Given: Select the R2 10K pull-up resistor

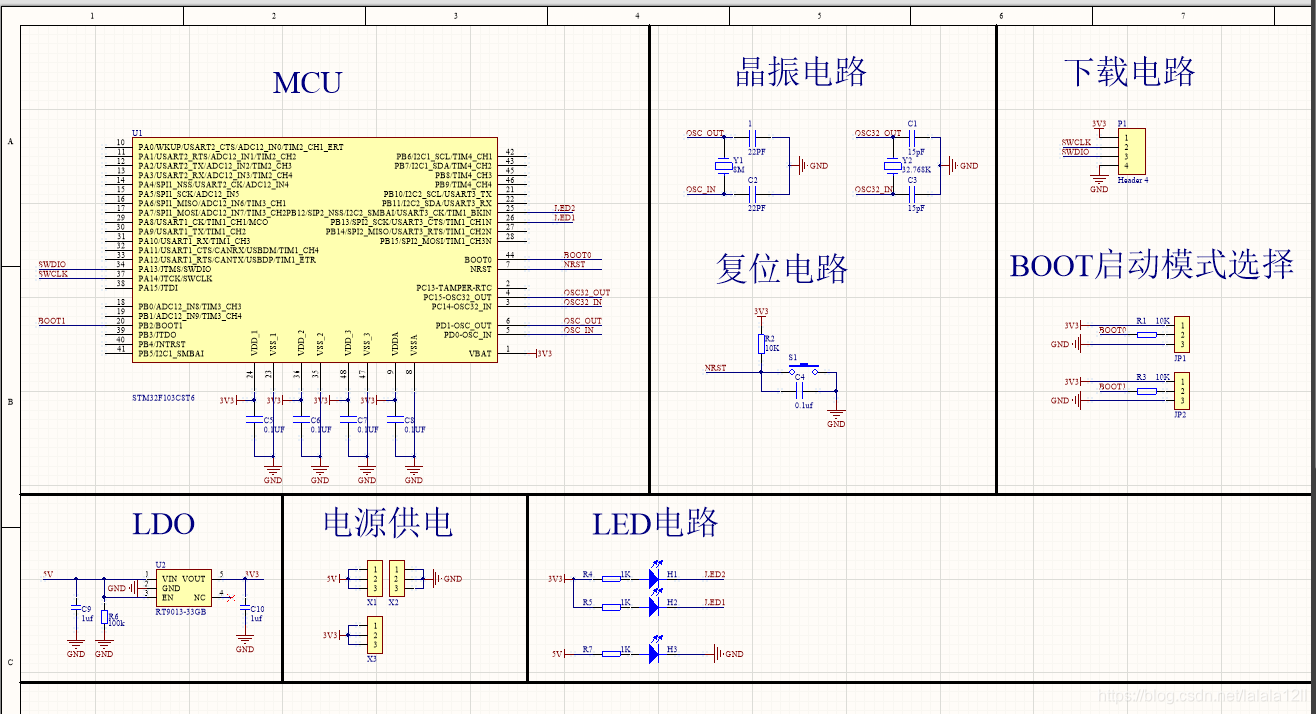Looking at the screenshot, I should (x=761, y=344).
